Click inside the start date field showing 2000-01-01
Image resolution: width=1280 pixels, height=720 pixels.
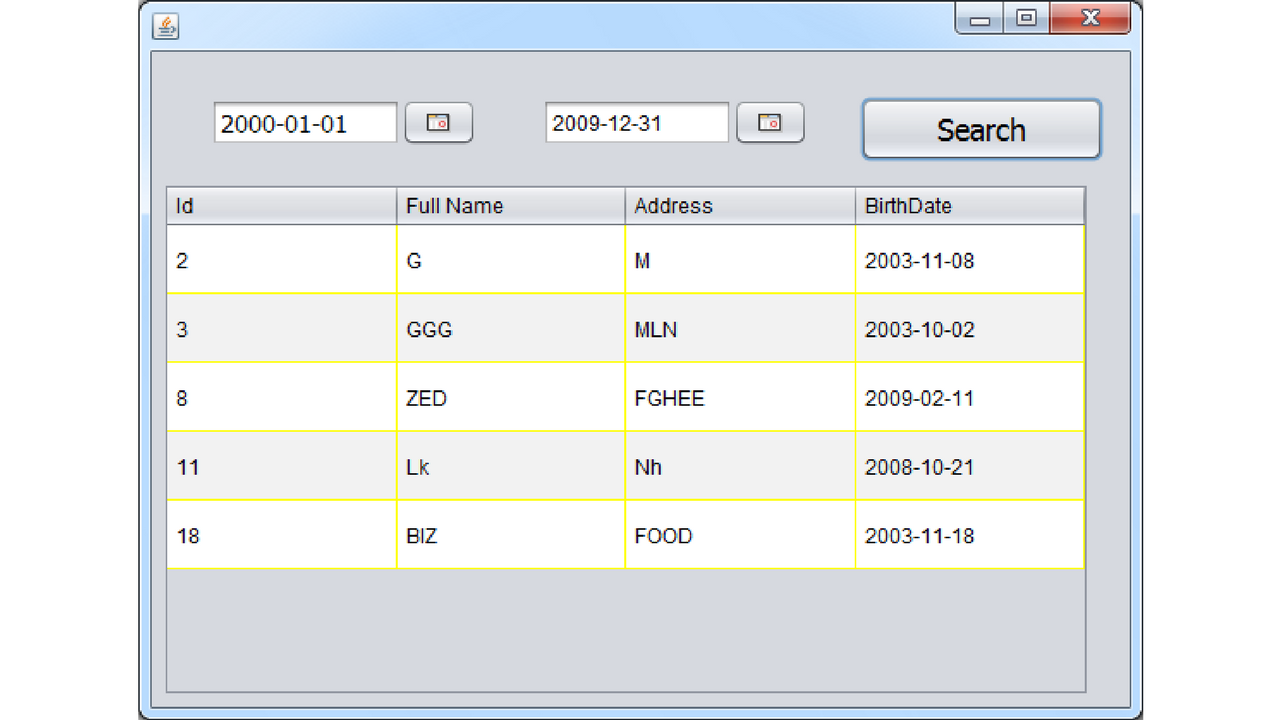[x=305, y=122]
